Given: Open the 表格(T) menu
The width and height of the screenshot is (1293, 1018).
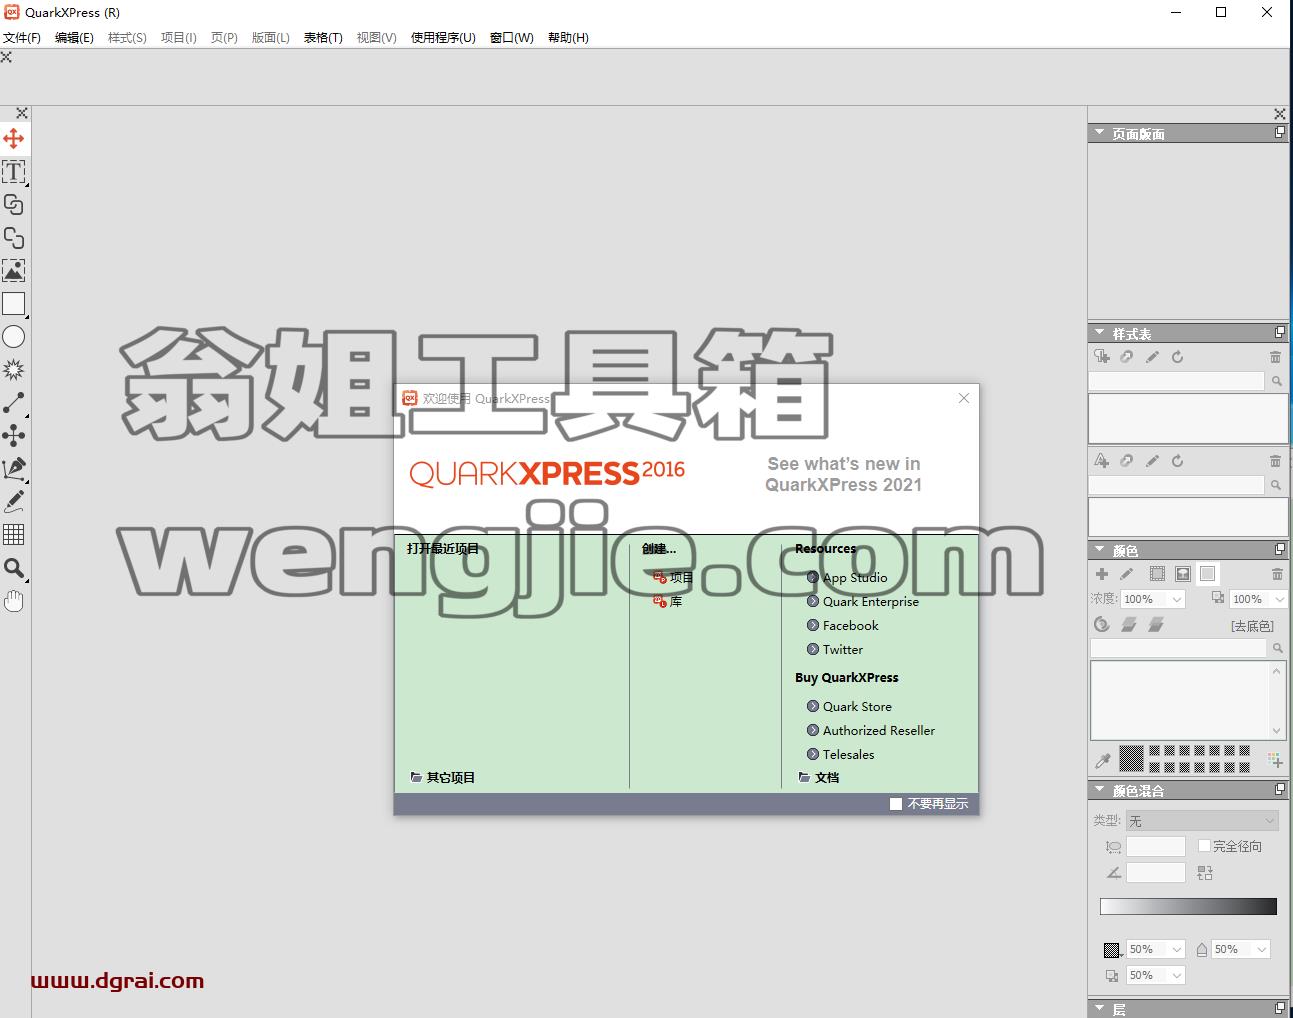Looking at the screenshot, I should [x=323, y=38].
